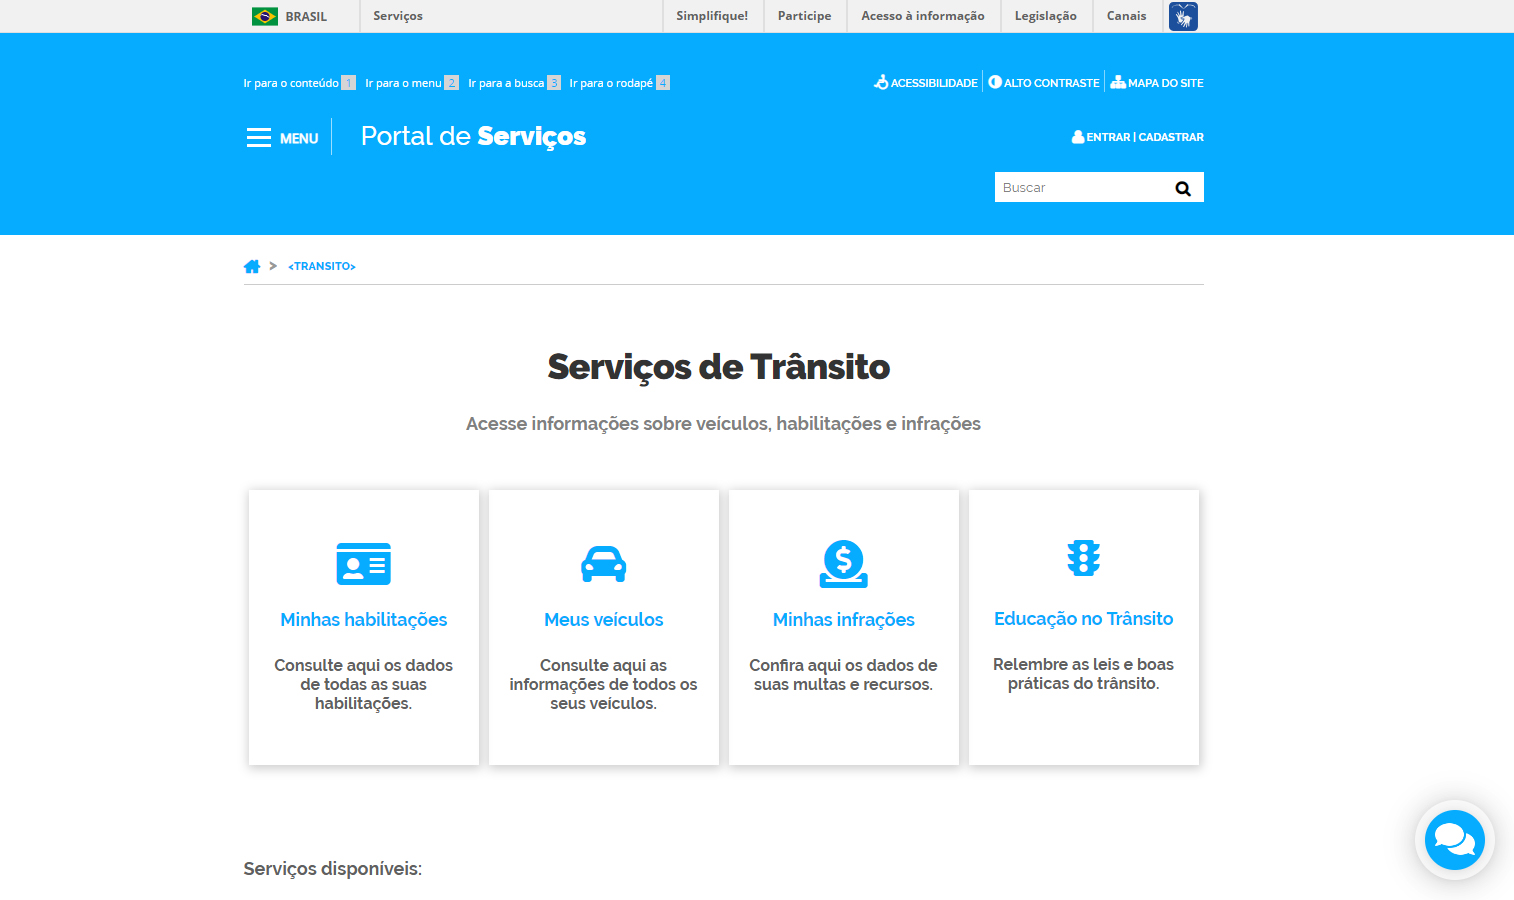Open ACESSIBILIDADE page

[926, 83]
